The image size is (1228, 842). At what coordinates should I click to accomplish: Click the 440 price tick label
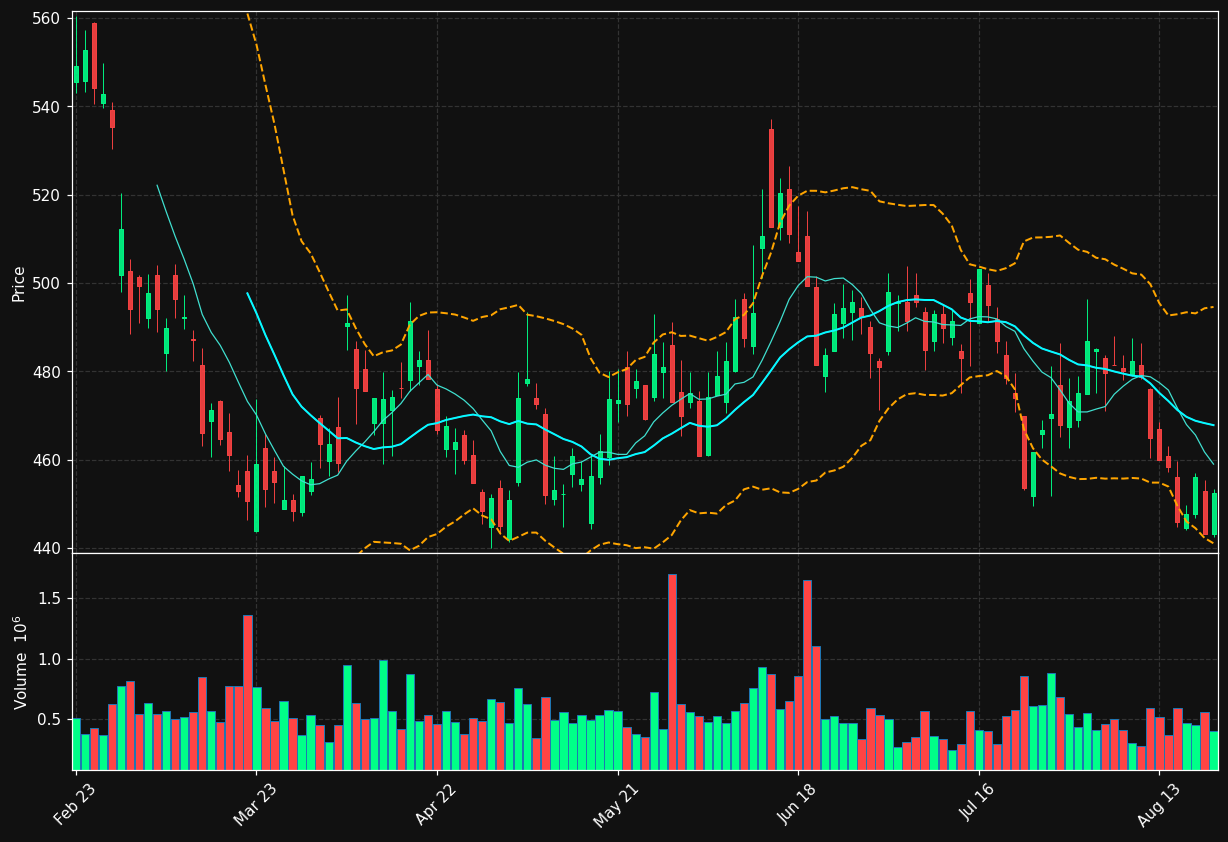[47, 549]
